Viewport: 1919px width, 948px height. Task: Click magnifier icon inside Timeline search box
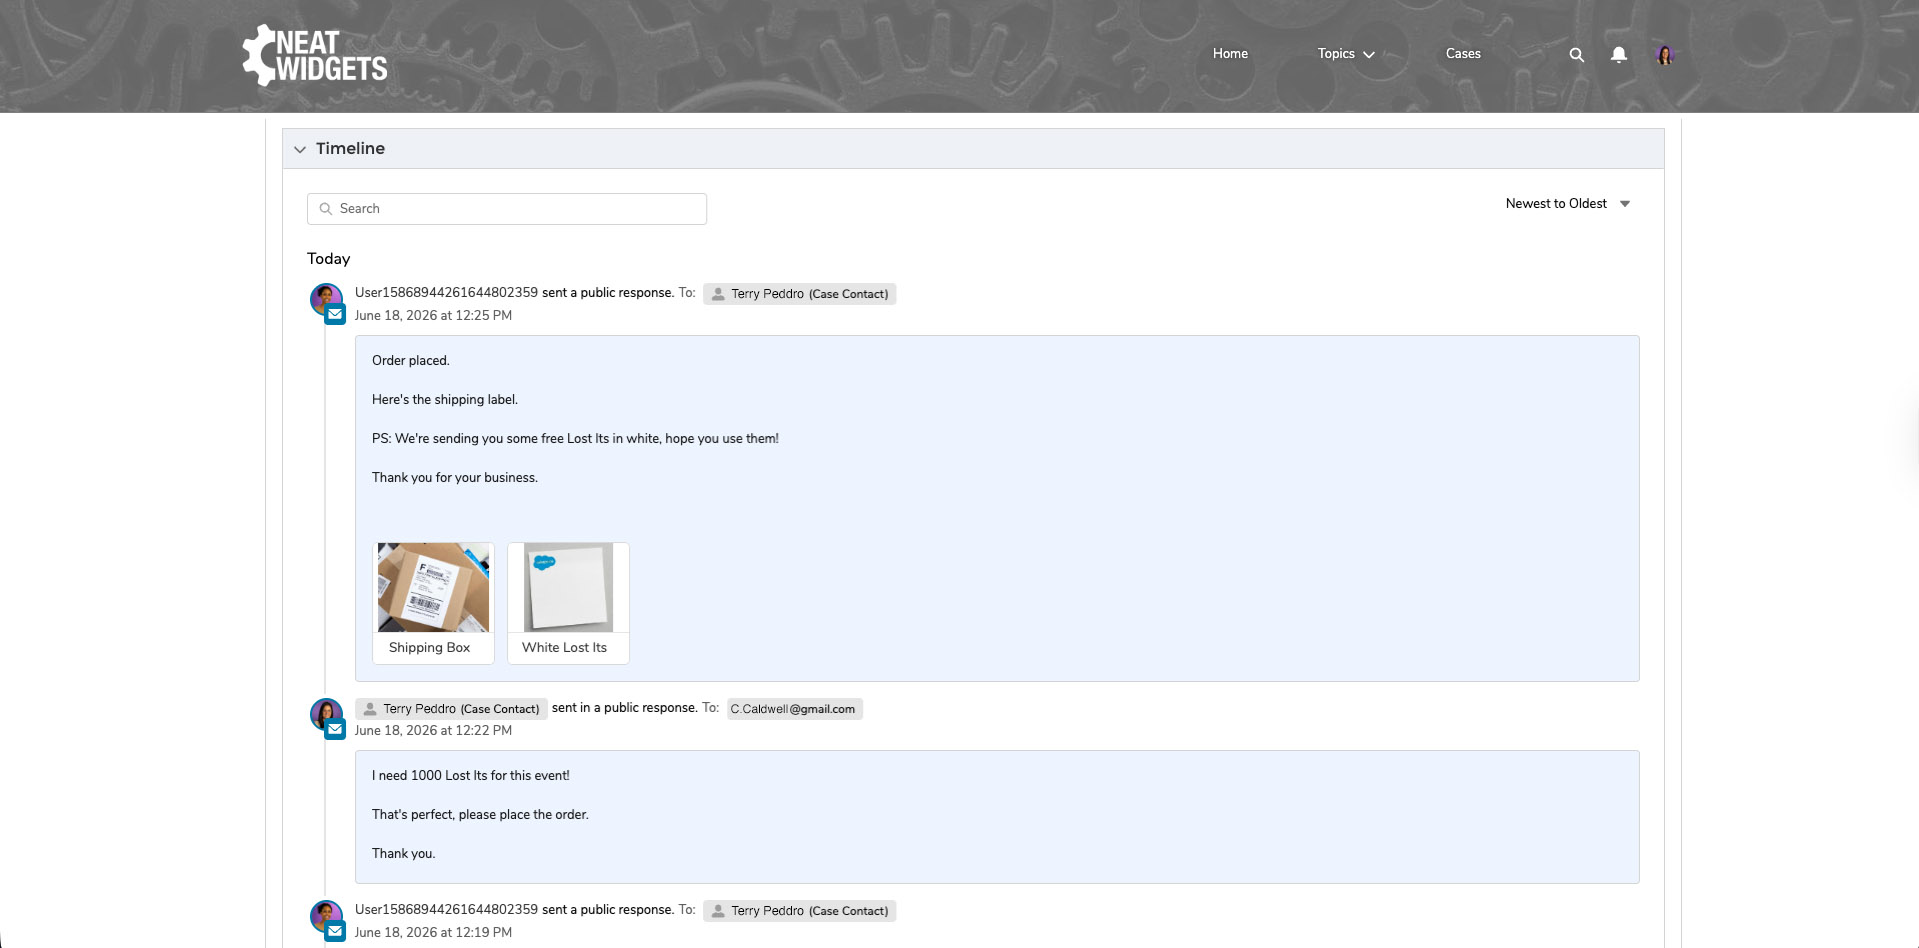click(325, 209)
